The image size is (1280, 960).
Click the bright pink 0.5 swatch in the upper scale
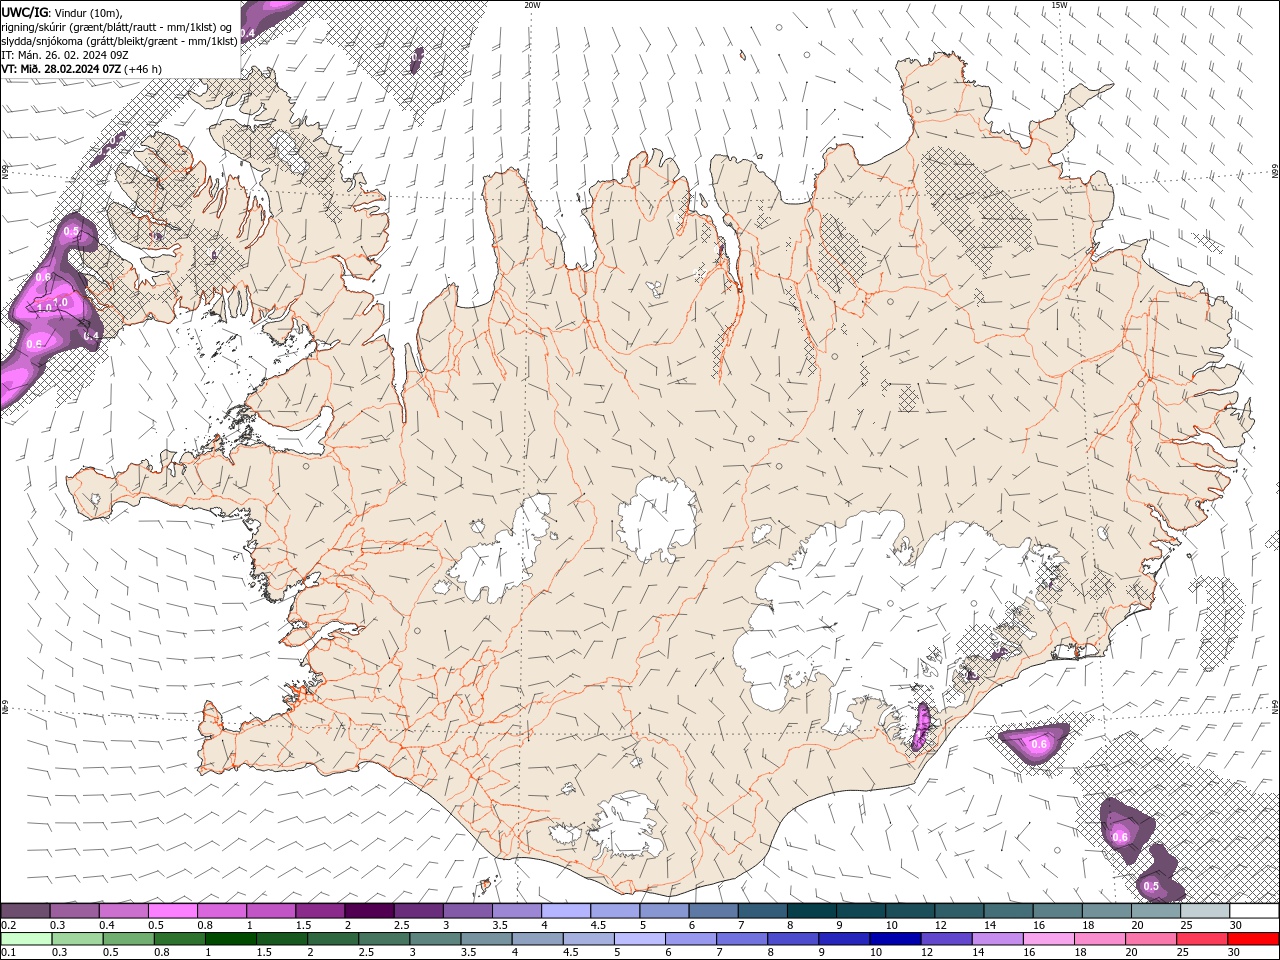(172, 911)
